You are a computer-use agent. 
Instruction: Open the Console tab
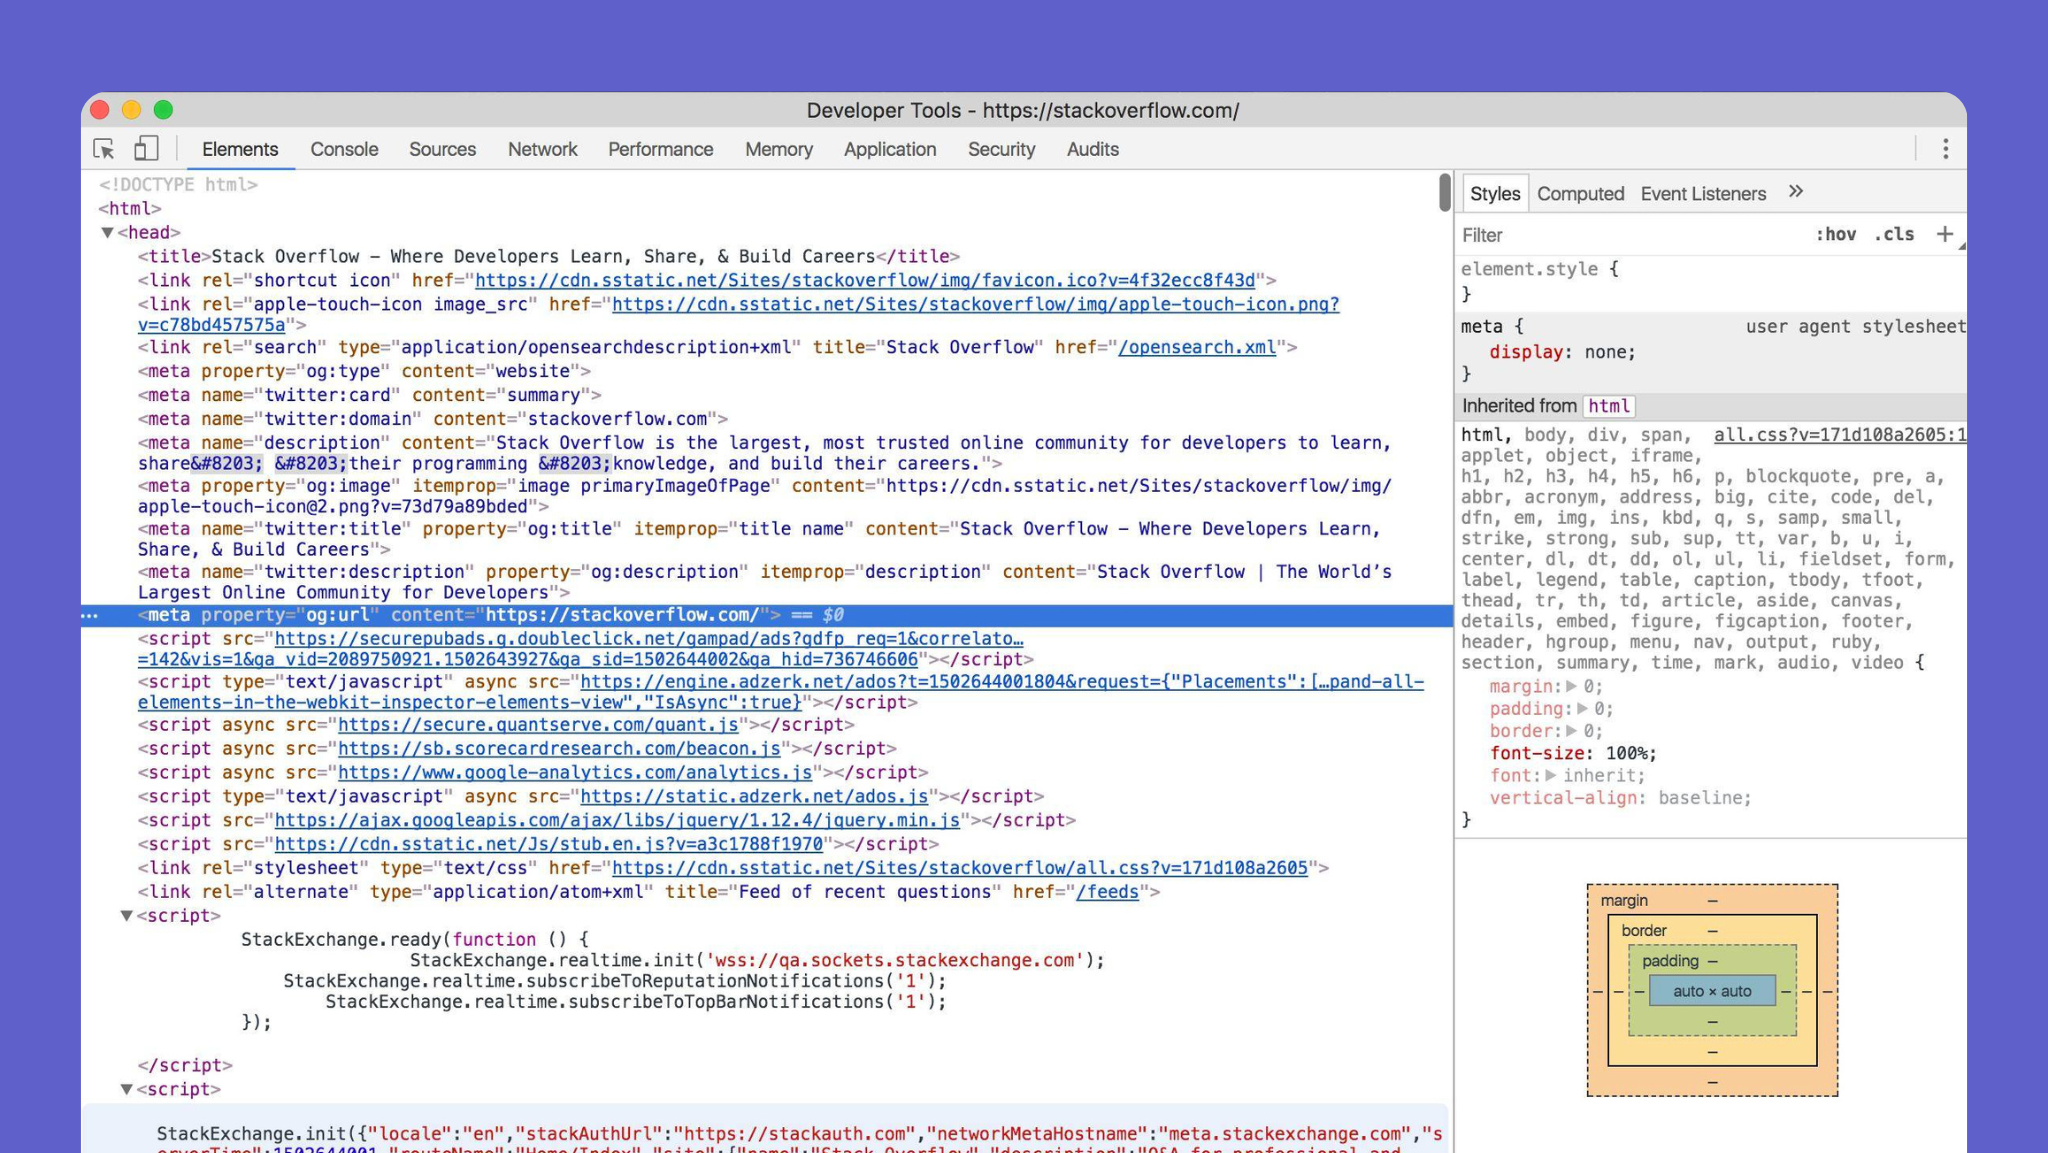click(x=344, y=149)
